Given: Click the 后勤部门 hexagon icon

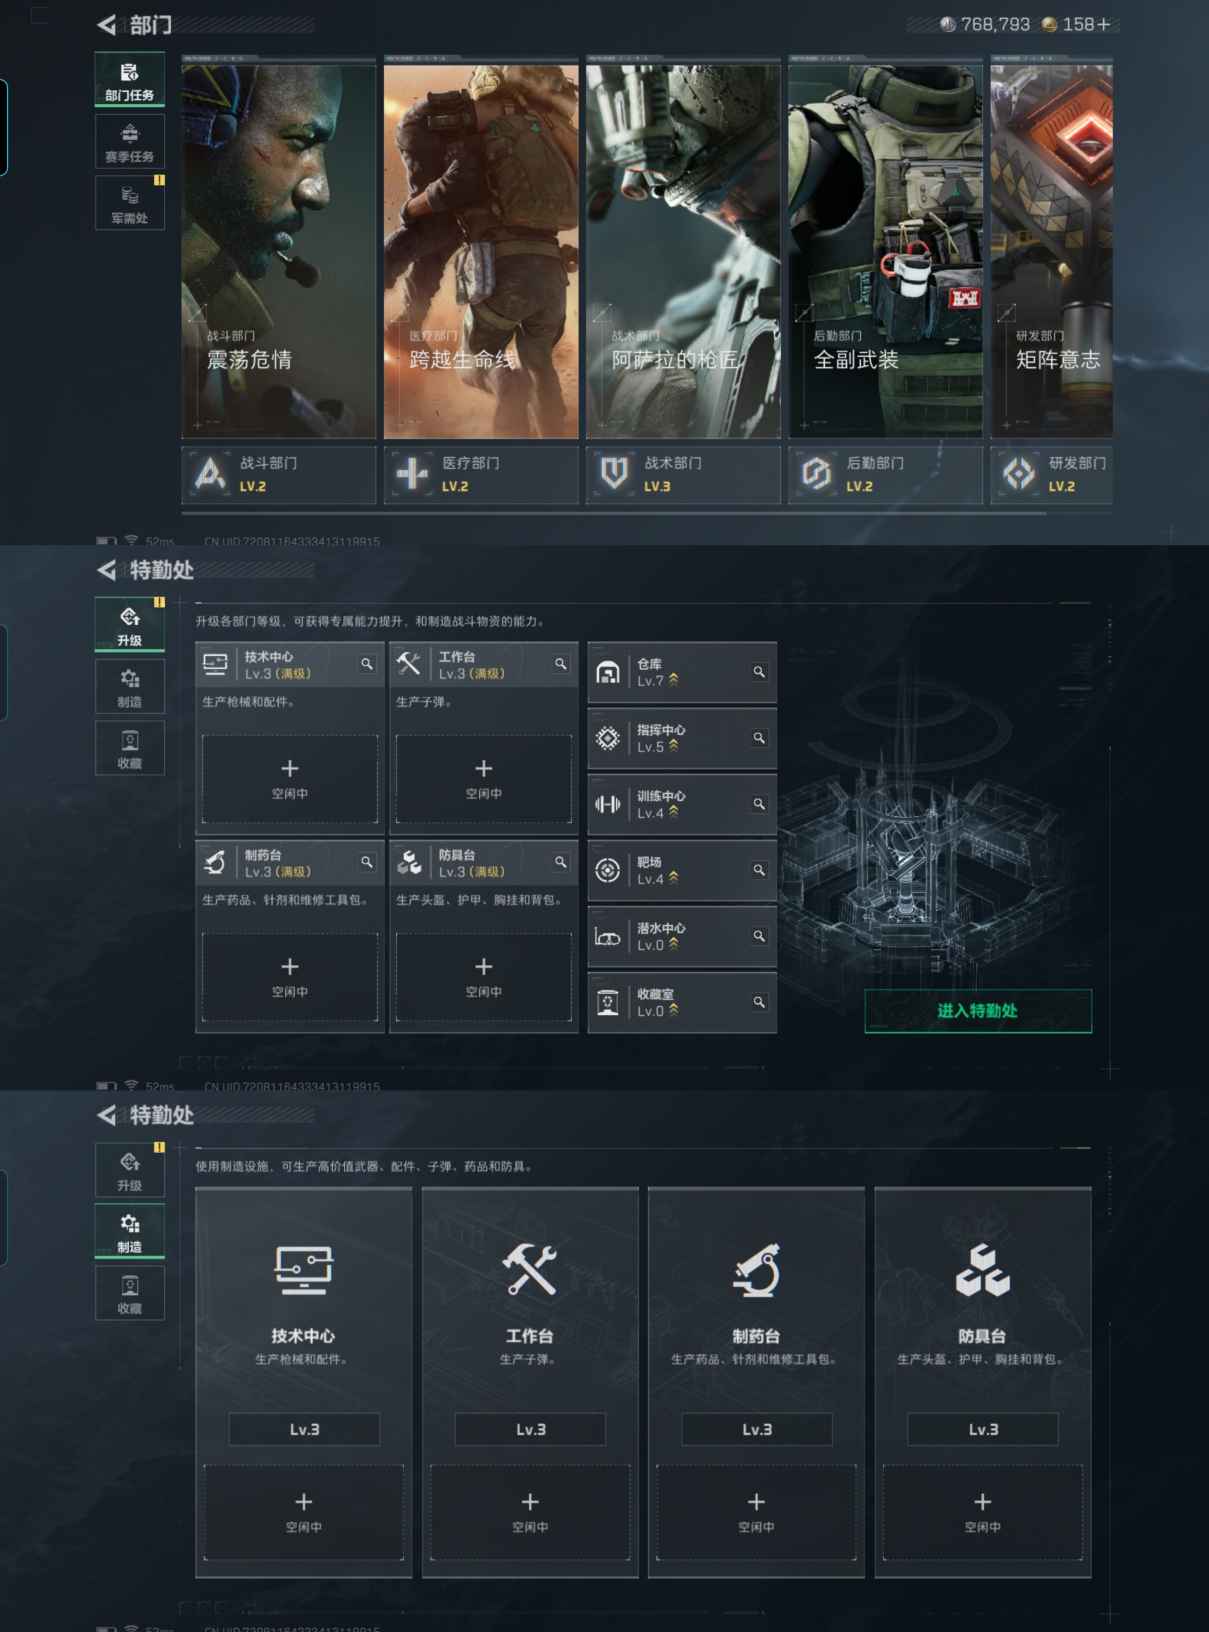Looking at the screenshot, I should click(816, 474).
